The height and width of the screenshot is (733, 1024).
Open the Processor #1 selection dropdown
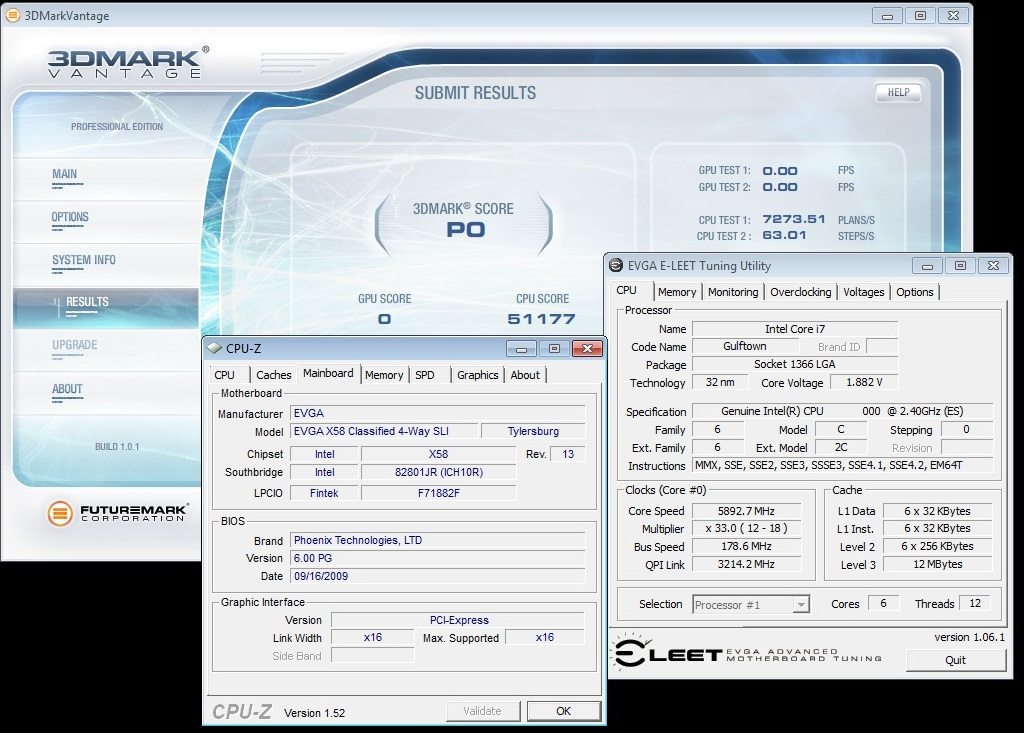800,604
